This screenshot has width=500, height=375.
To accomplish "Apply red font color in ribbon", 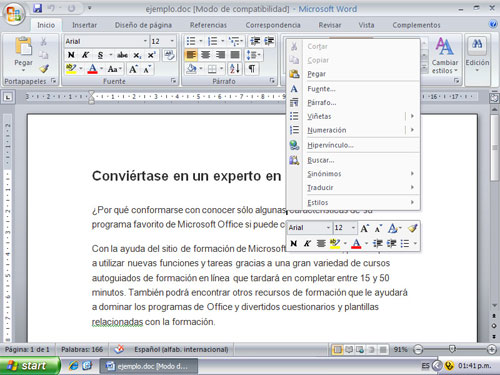I will point(92,69).
